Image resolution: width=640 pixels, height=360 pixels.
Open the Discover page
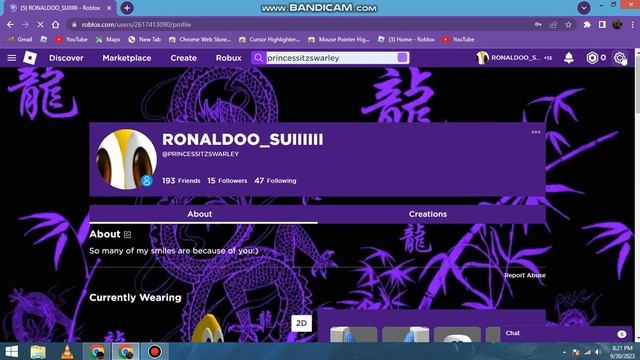pos(66,58)
